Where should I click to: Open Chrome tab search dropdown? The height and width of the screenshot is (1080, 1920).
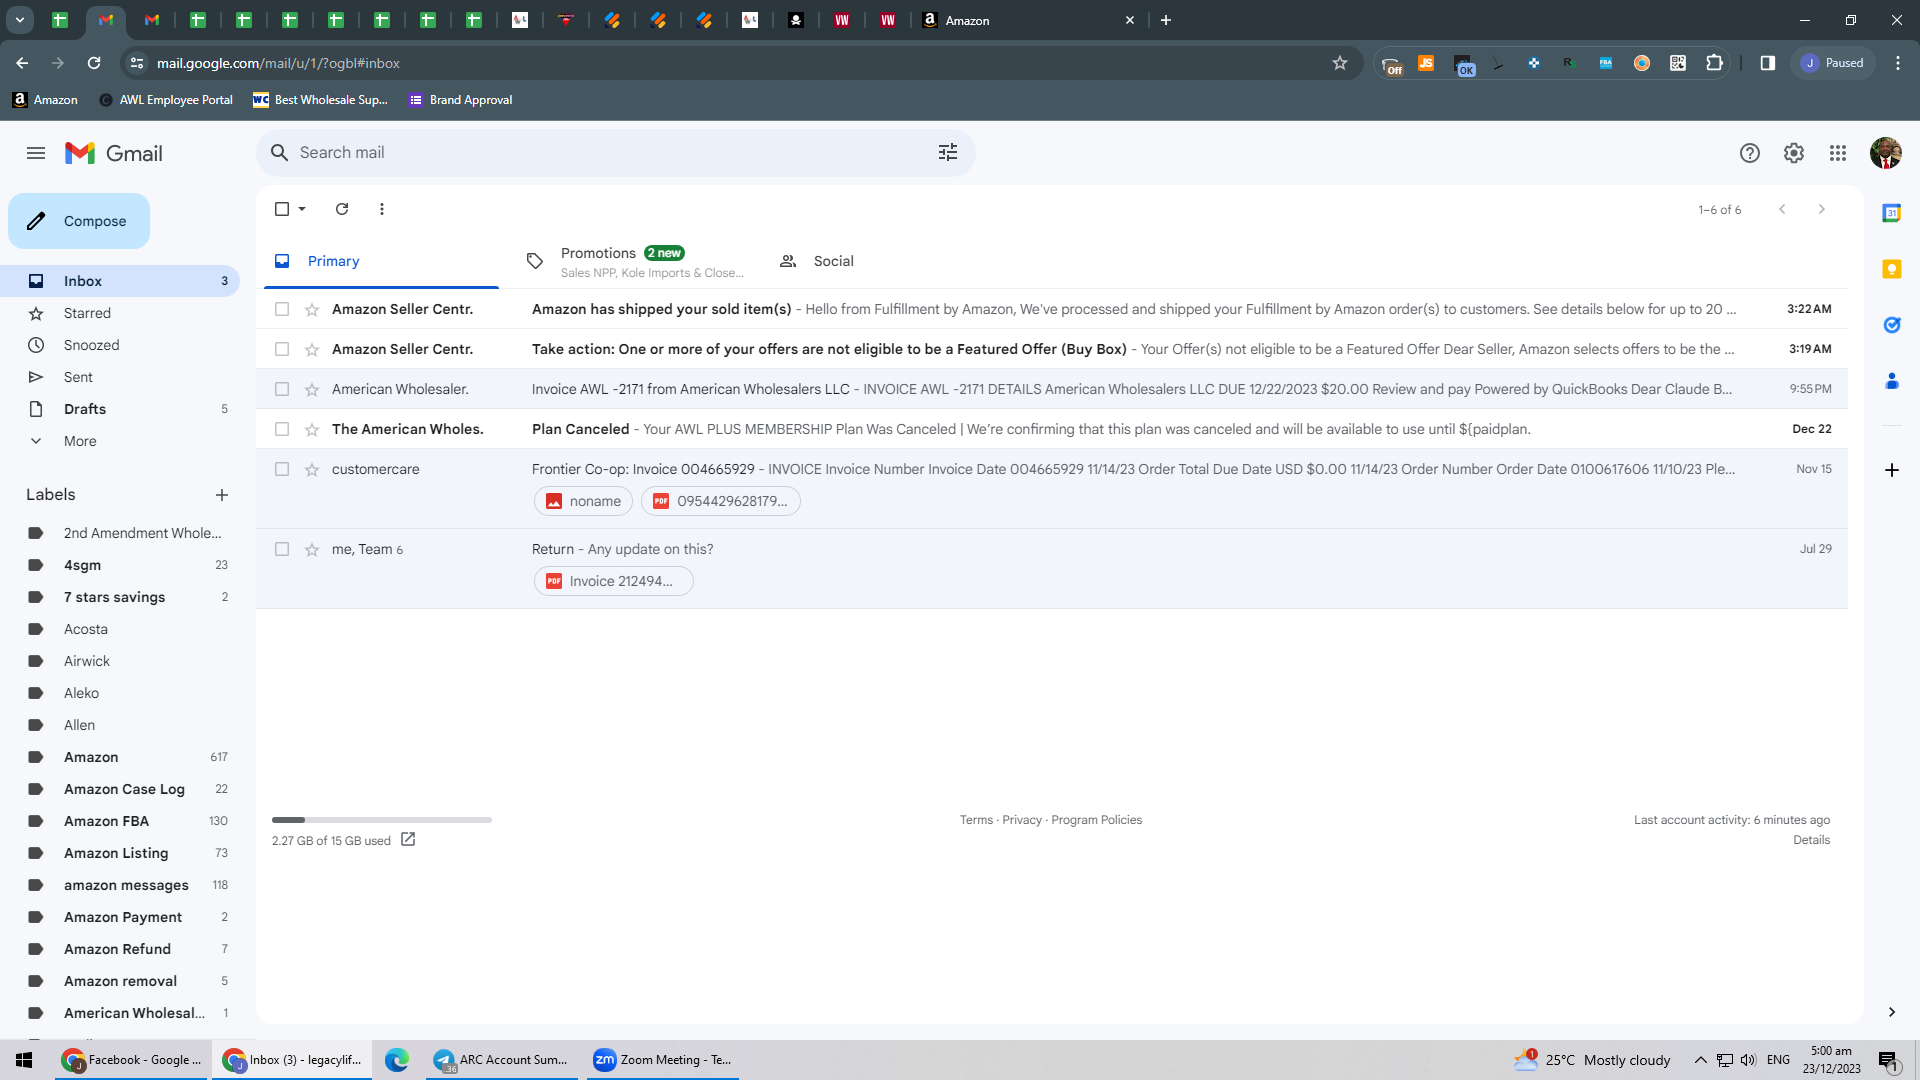click(20, 20)
